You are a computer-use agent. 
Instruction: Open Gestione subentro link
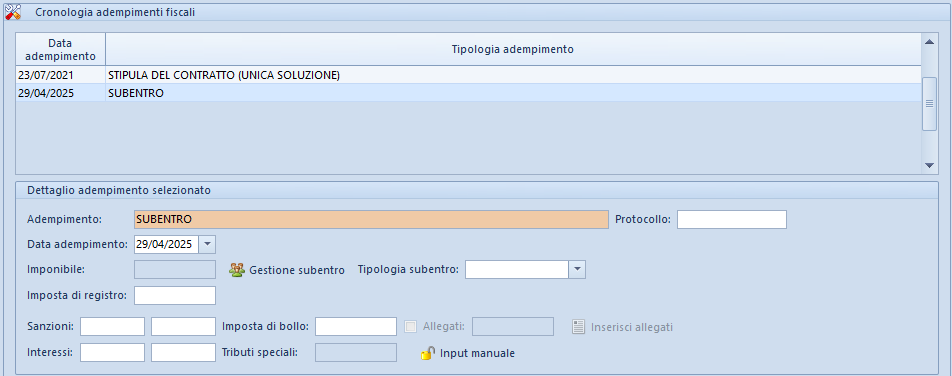tap(297, 270)
